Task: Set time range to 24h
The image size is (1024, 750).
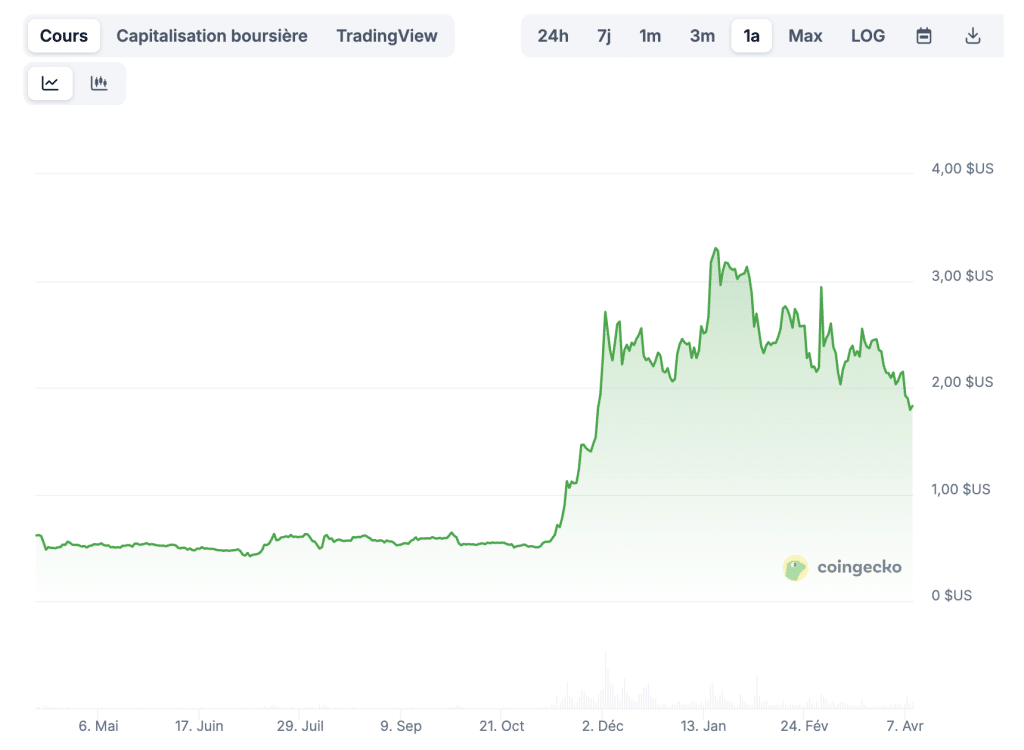Action: click(552, 36)
